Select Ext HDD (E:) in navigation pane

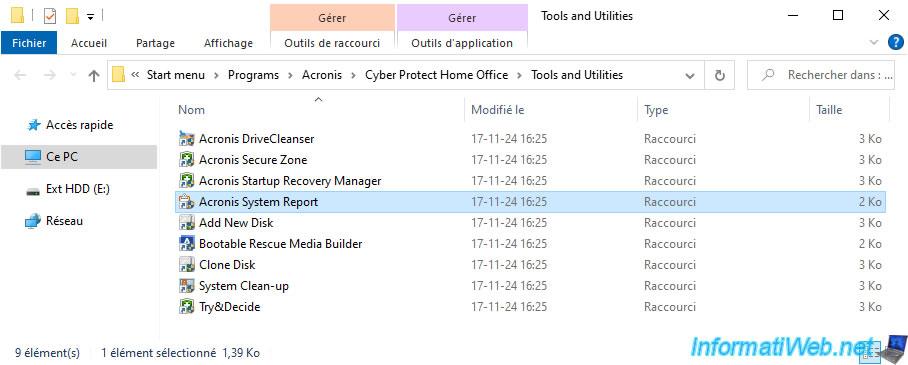coord(78,189)
